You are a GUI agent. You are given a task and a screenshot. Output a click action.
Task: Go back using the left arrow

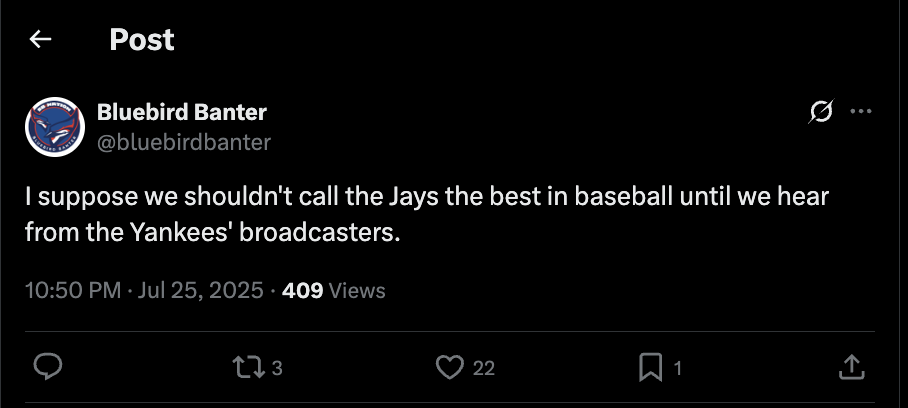click(x=40, y=39)
